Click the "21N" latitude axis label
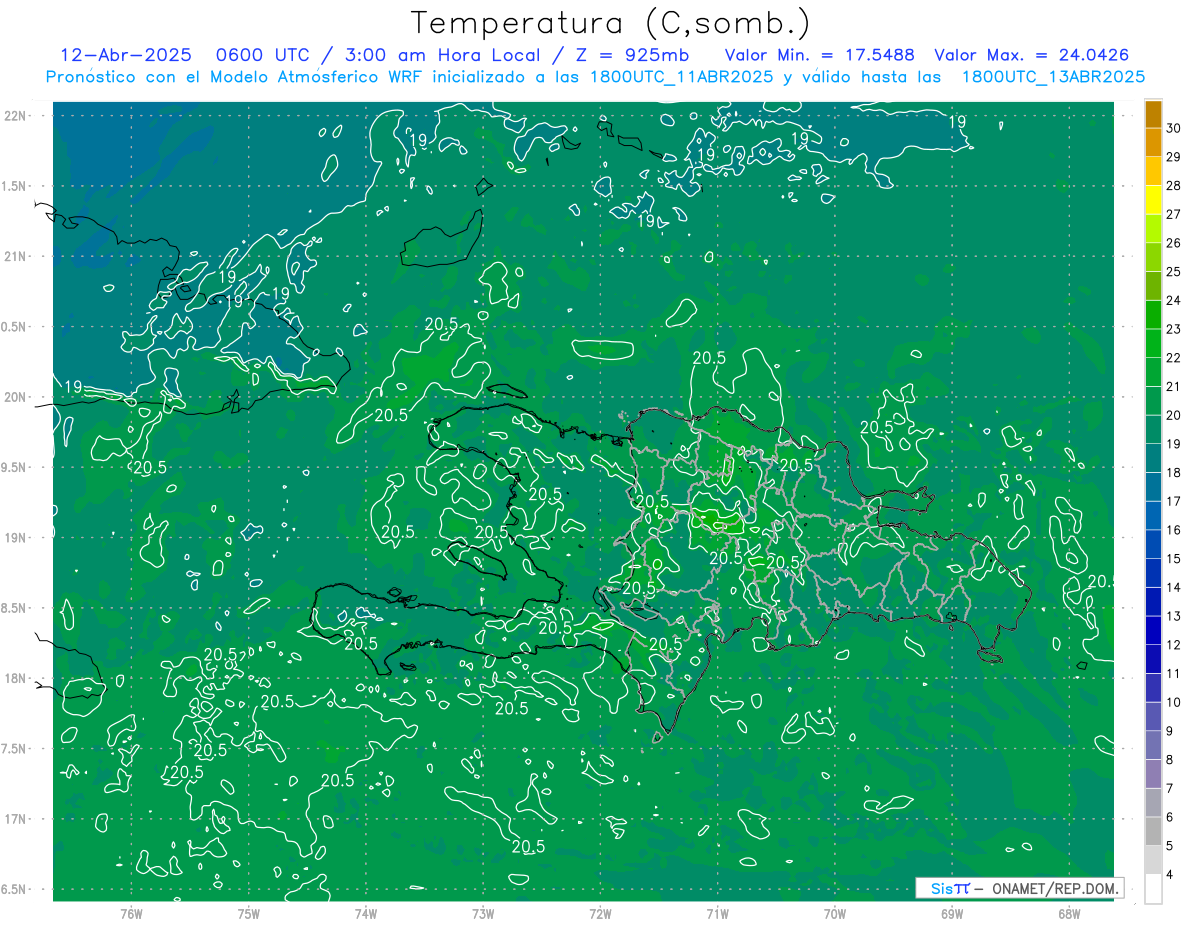Viewport: 1200px width, 927px height. click(x=17, y=256)
